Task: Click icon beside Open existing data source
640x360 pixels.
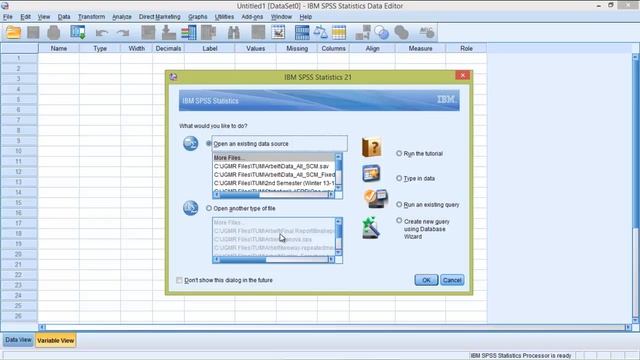Action: (x=190, y=143)
